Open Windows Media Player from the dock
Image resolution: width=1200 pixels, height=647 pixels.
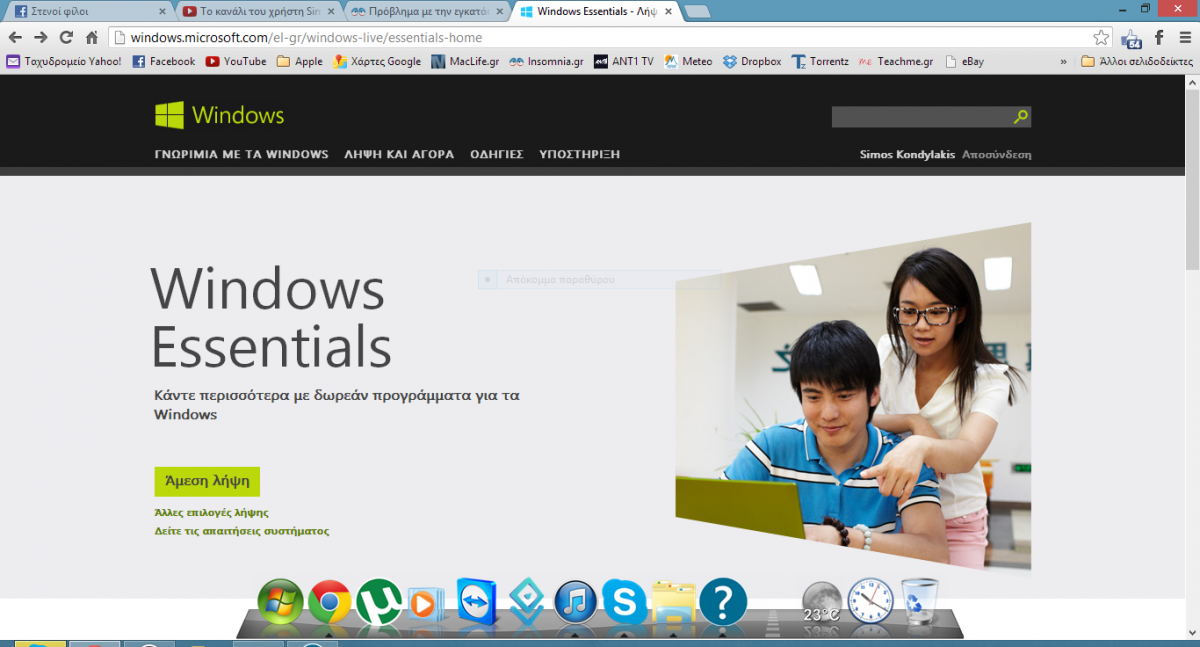click(425, 603)
